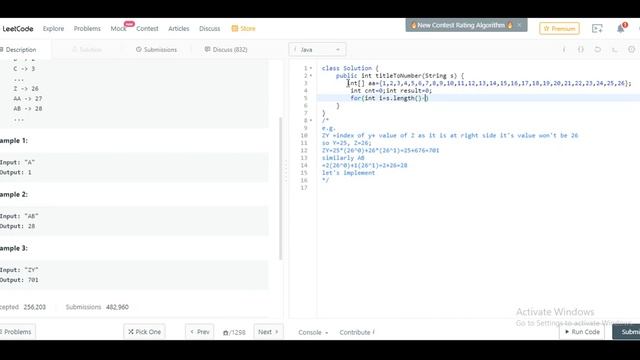Click the 'Input: "ZY"' example text
The image size is (640, 360).
[19, 270]
